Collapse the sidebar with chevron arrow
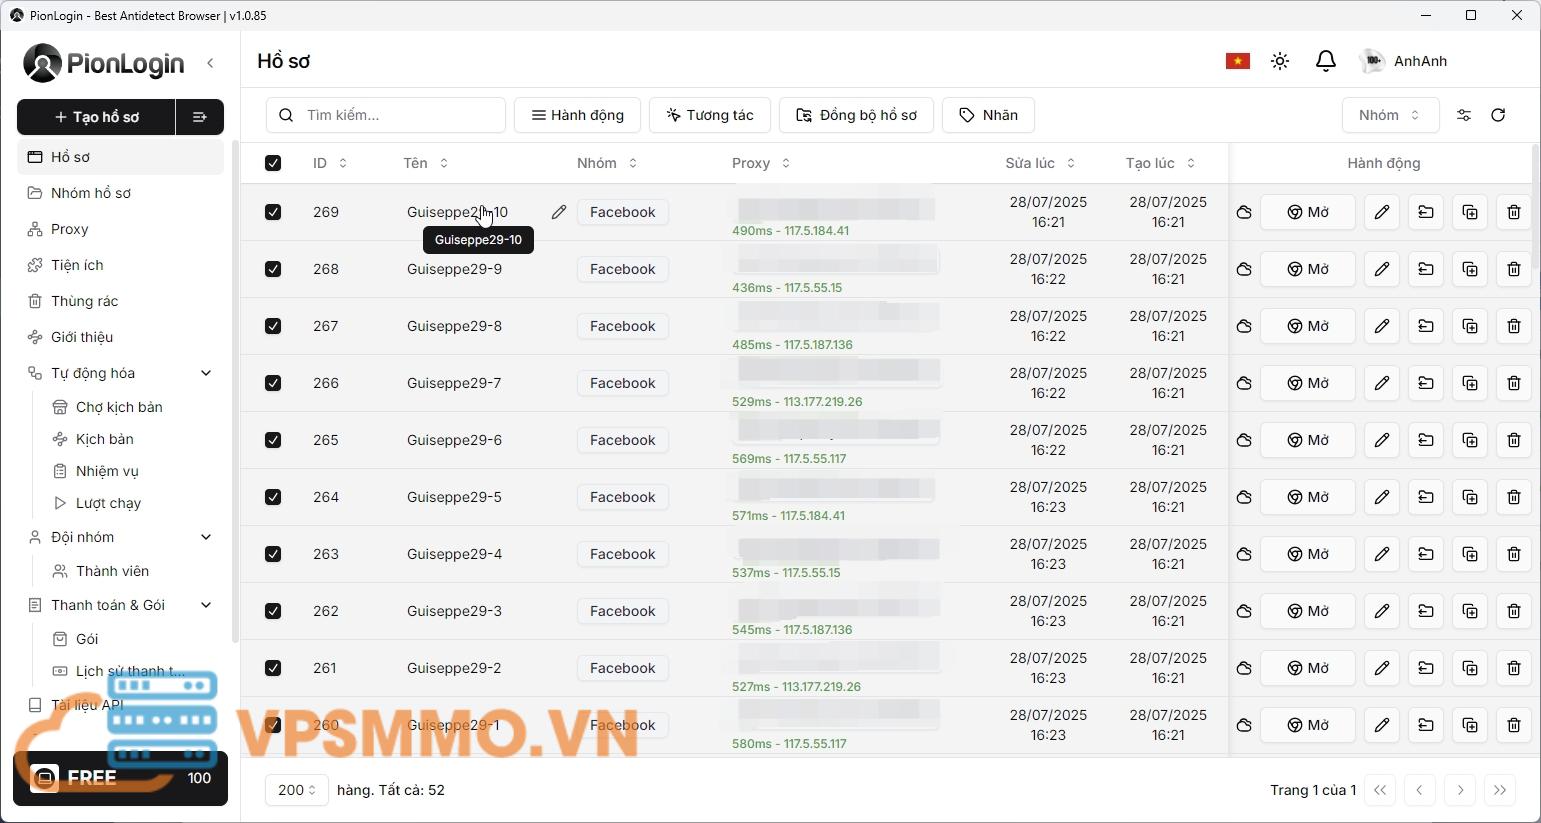The image size is (1541, 823). pos(210,63)
